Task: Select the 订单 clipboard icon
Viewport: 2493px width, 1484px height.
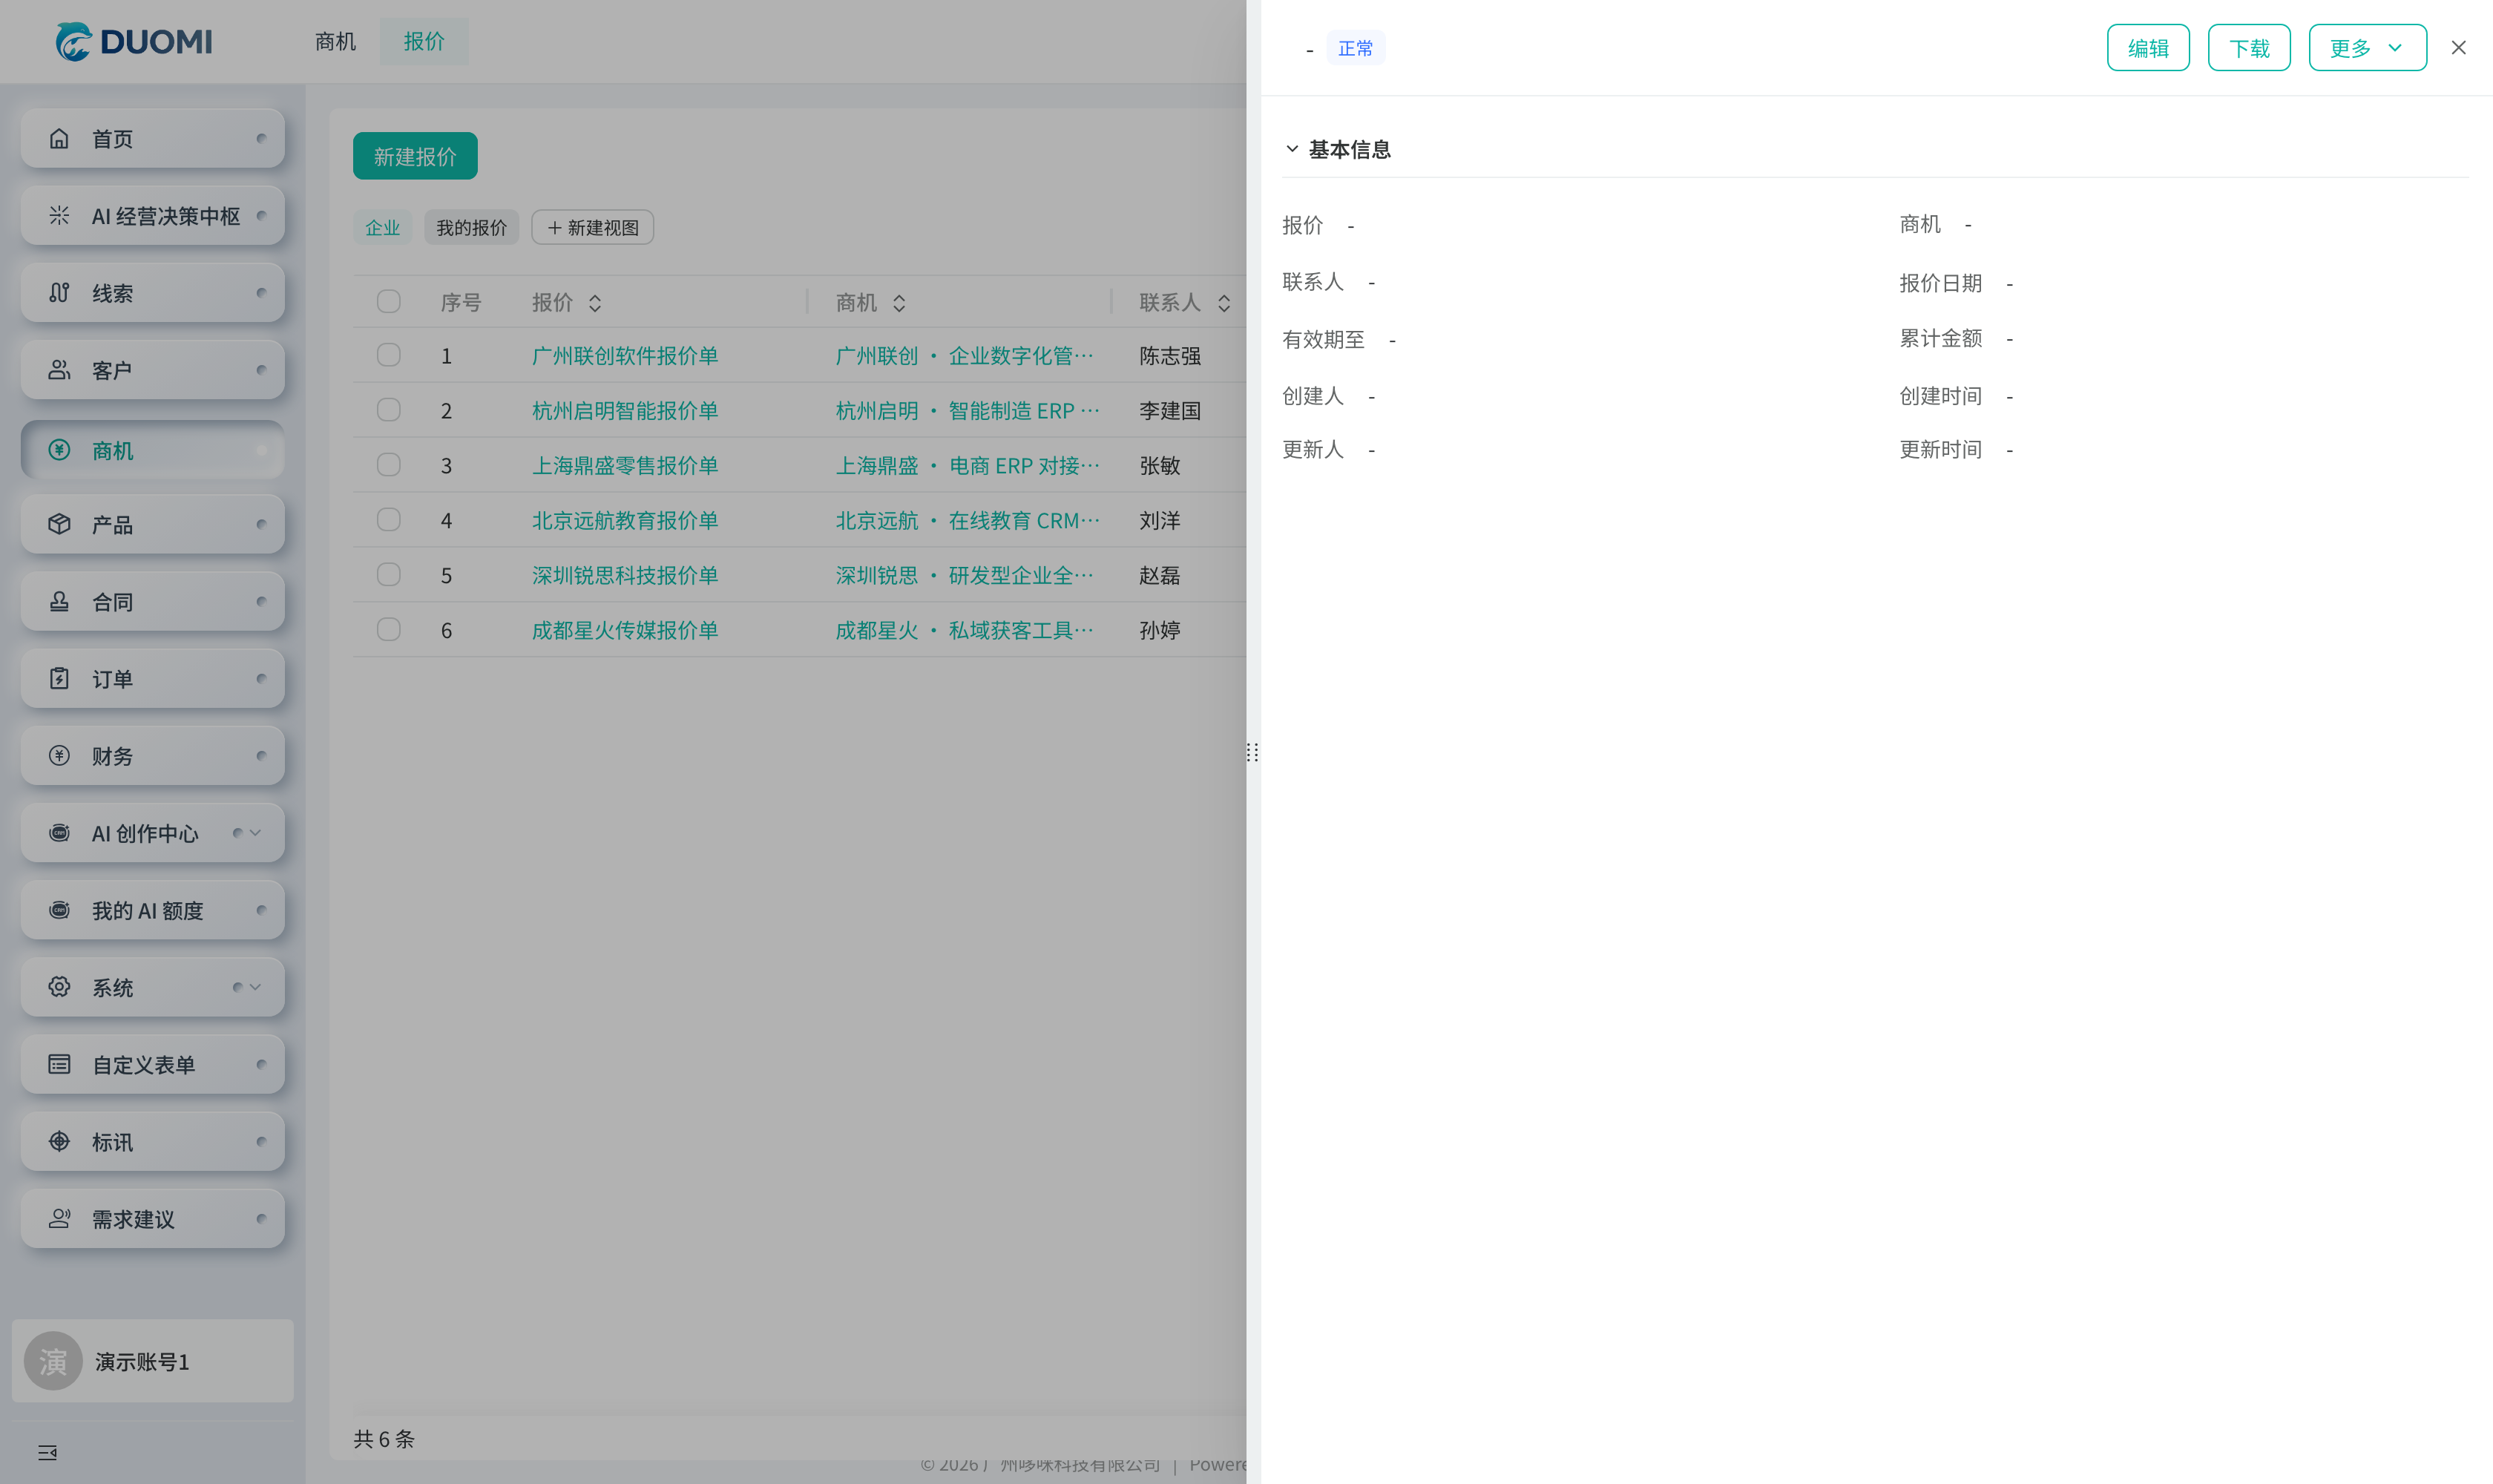Action: (x=59, y=678)
